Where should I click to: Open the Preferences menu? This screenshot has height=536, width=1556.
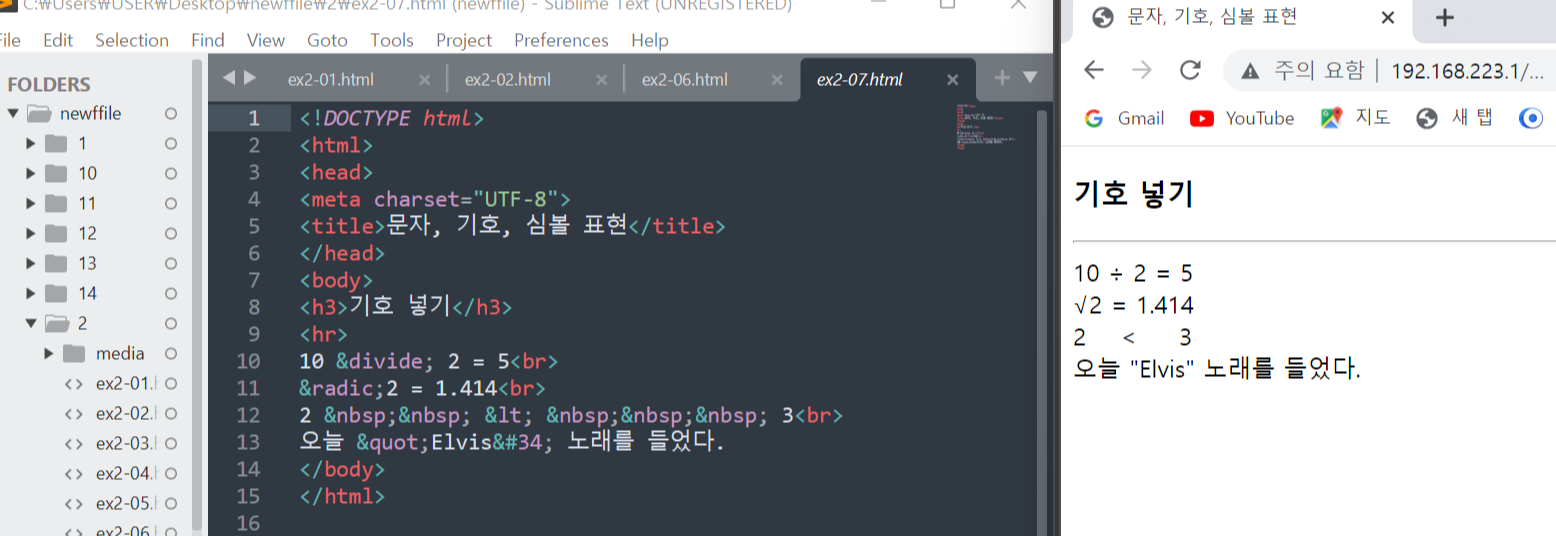(561, 40)
